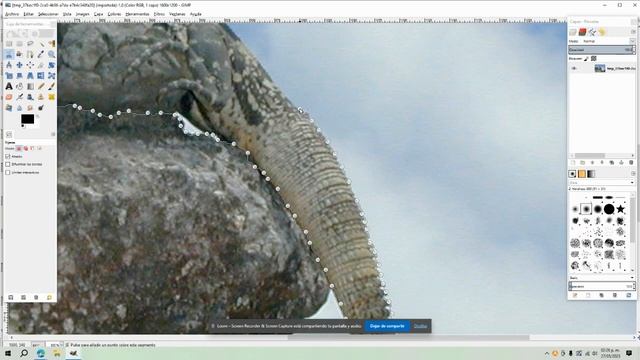Open the Seleccionar menu
This screenshot has height=360, width=640.
coord(48,14)
